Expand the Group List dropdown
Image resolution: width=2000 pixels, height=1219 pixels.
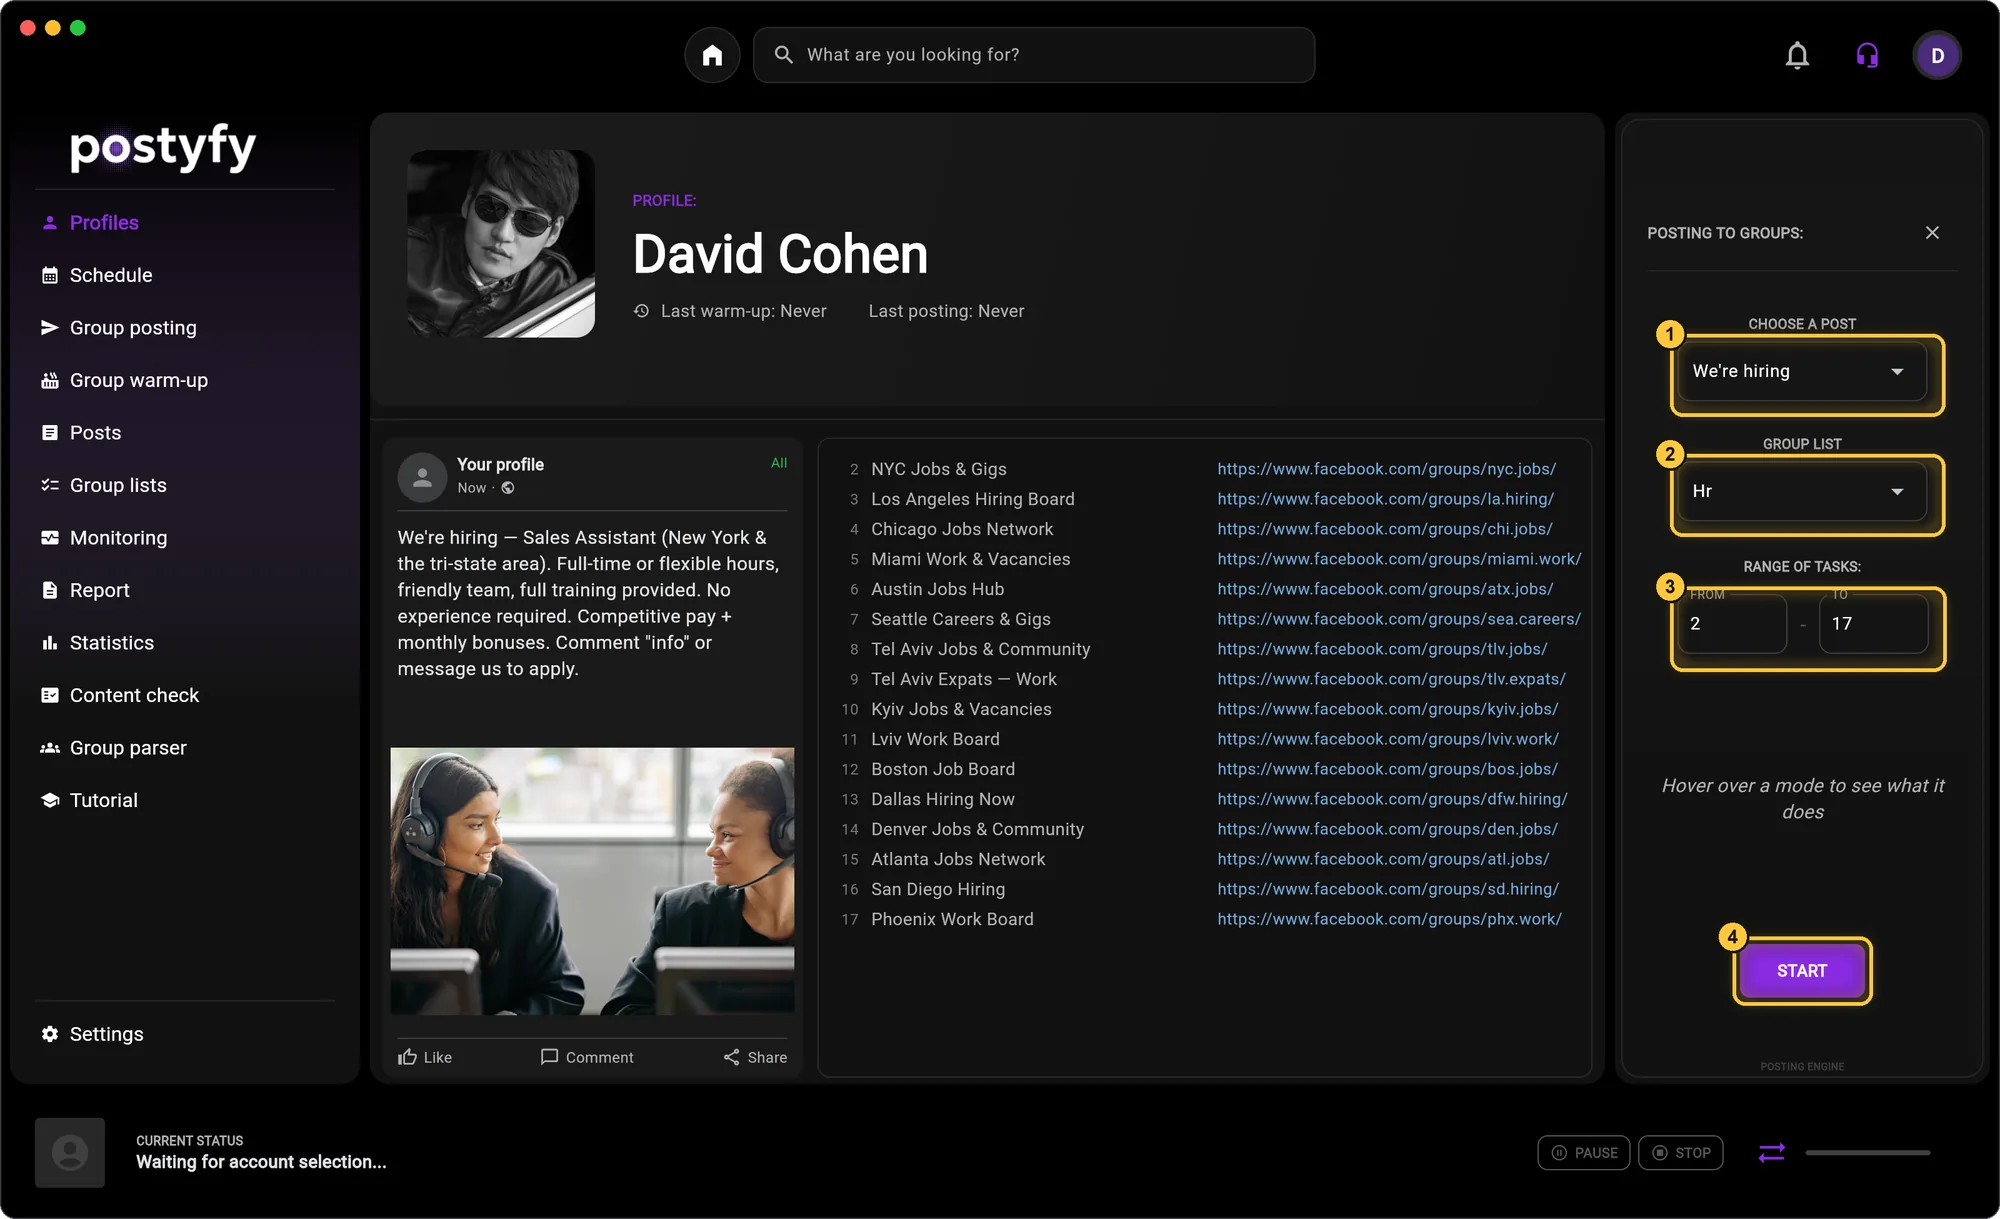coord(1802,491)
